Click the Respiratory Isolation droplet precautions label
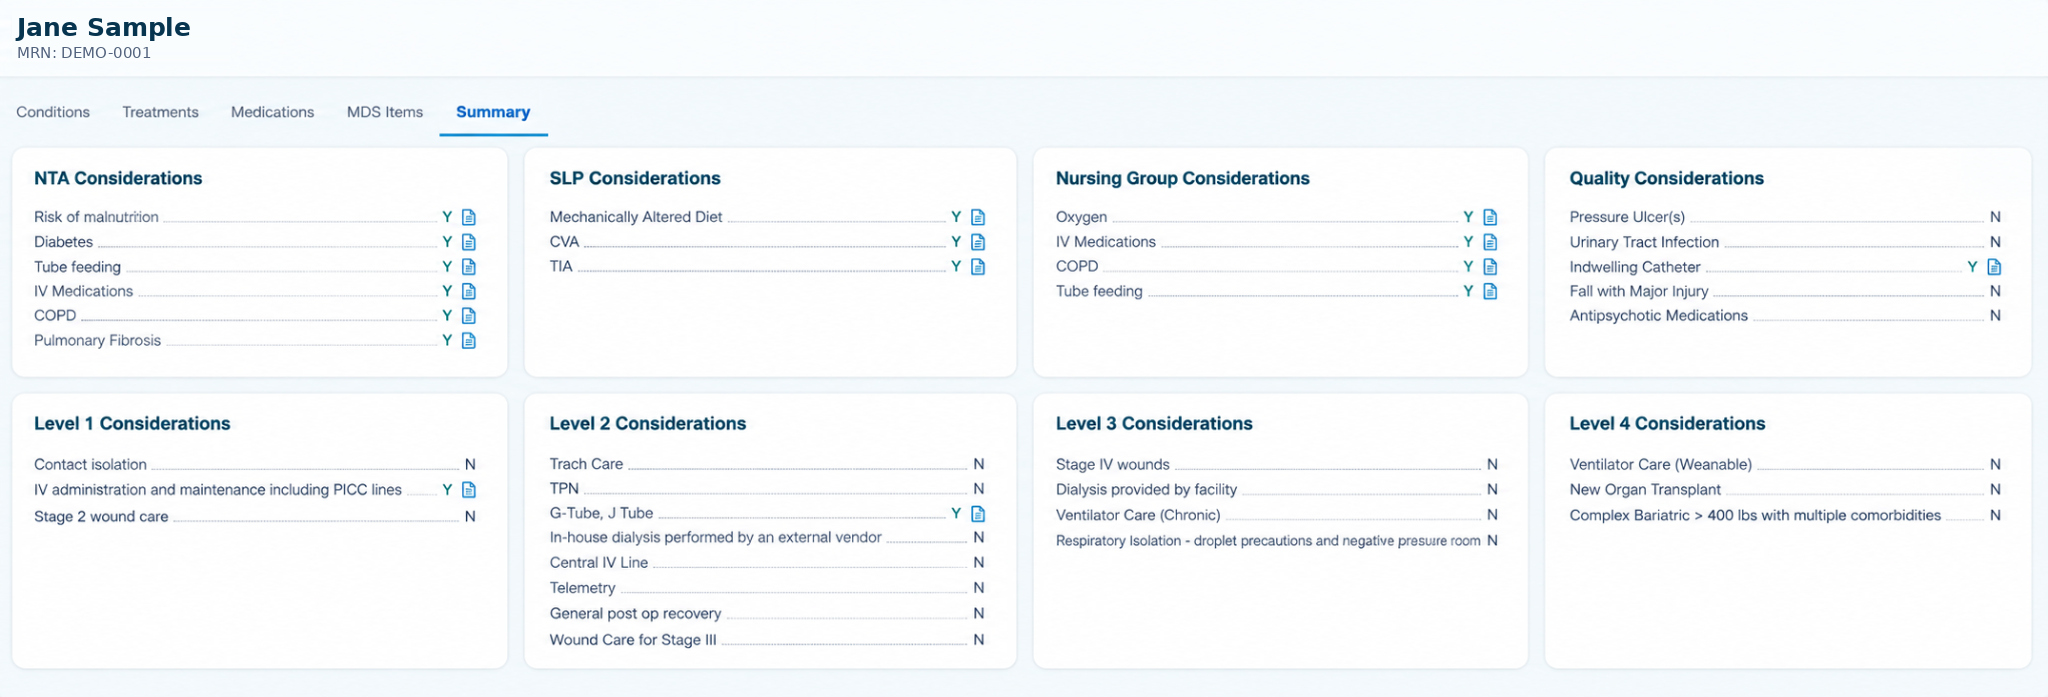 click(x=1268, y=541)
